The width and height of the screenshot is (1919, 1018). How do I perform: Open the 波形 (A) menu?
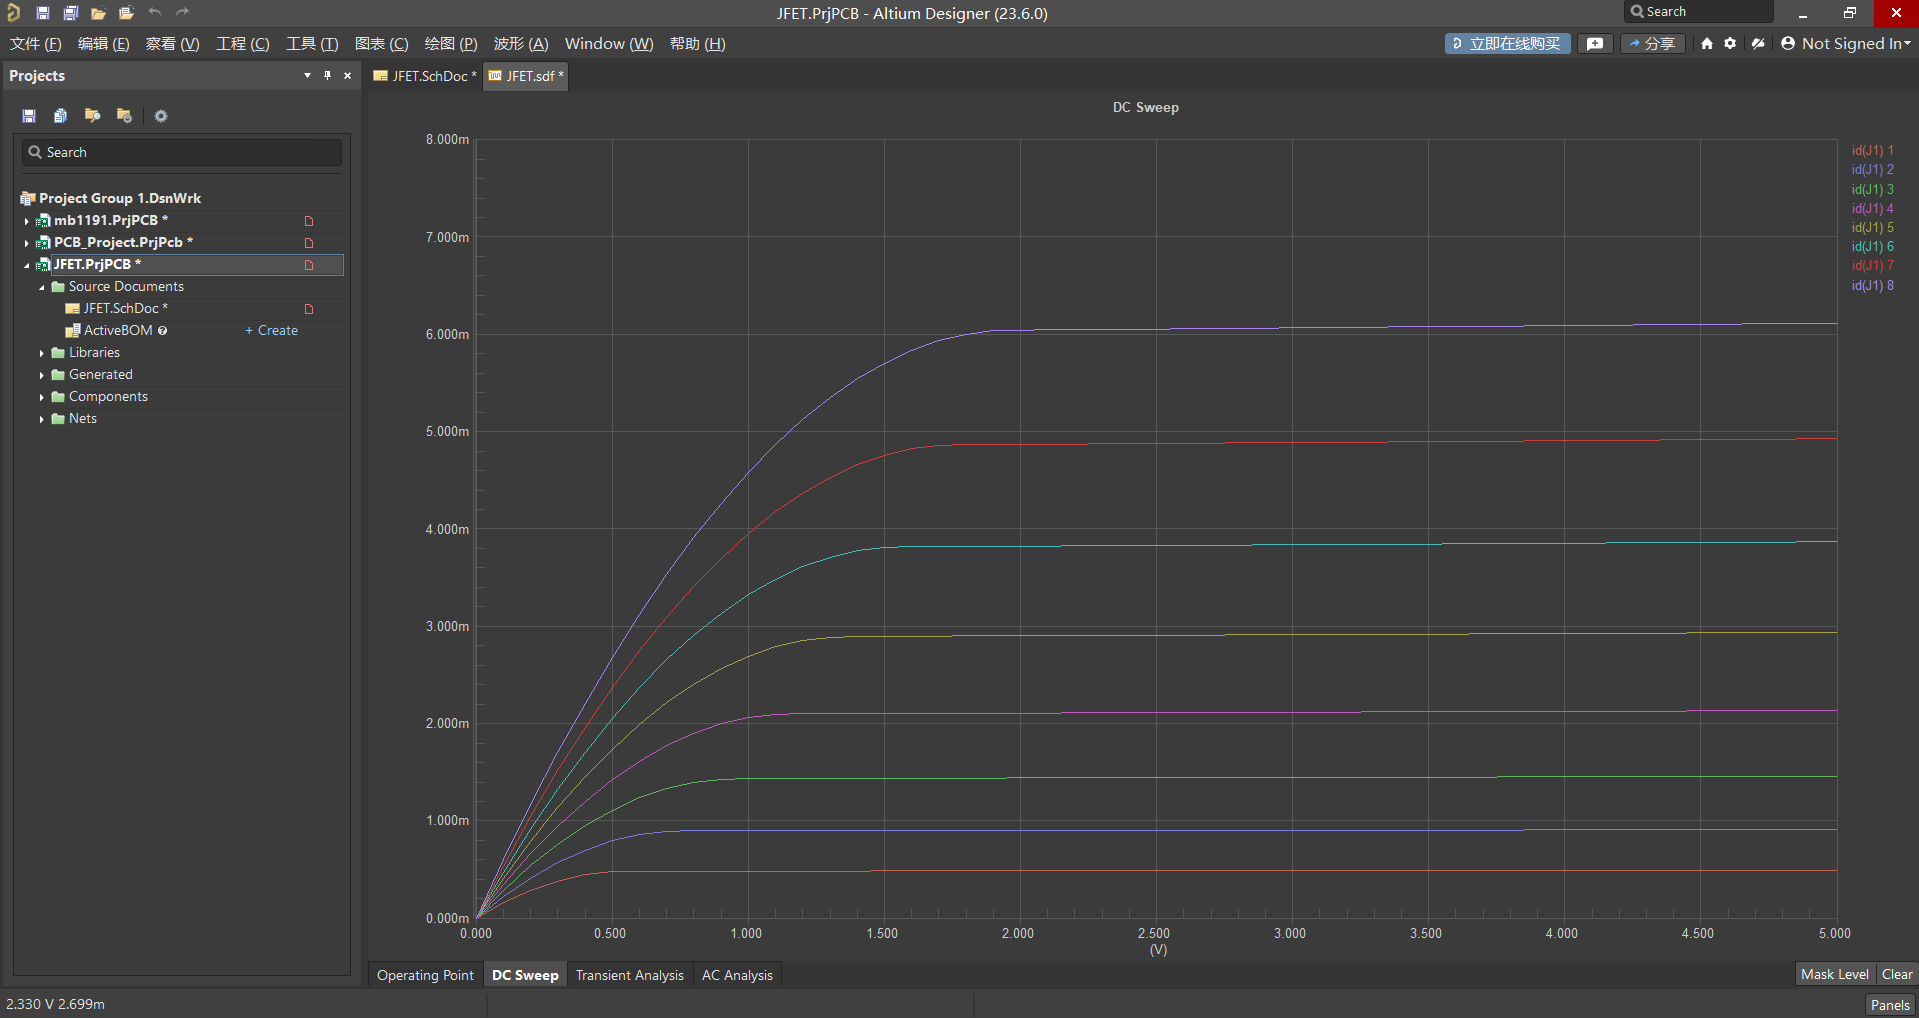tap(520, 44)
